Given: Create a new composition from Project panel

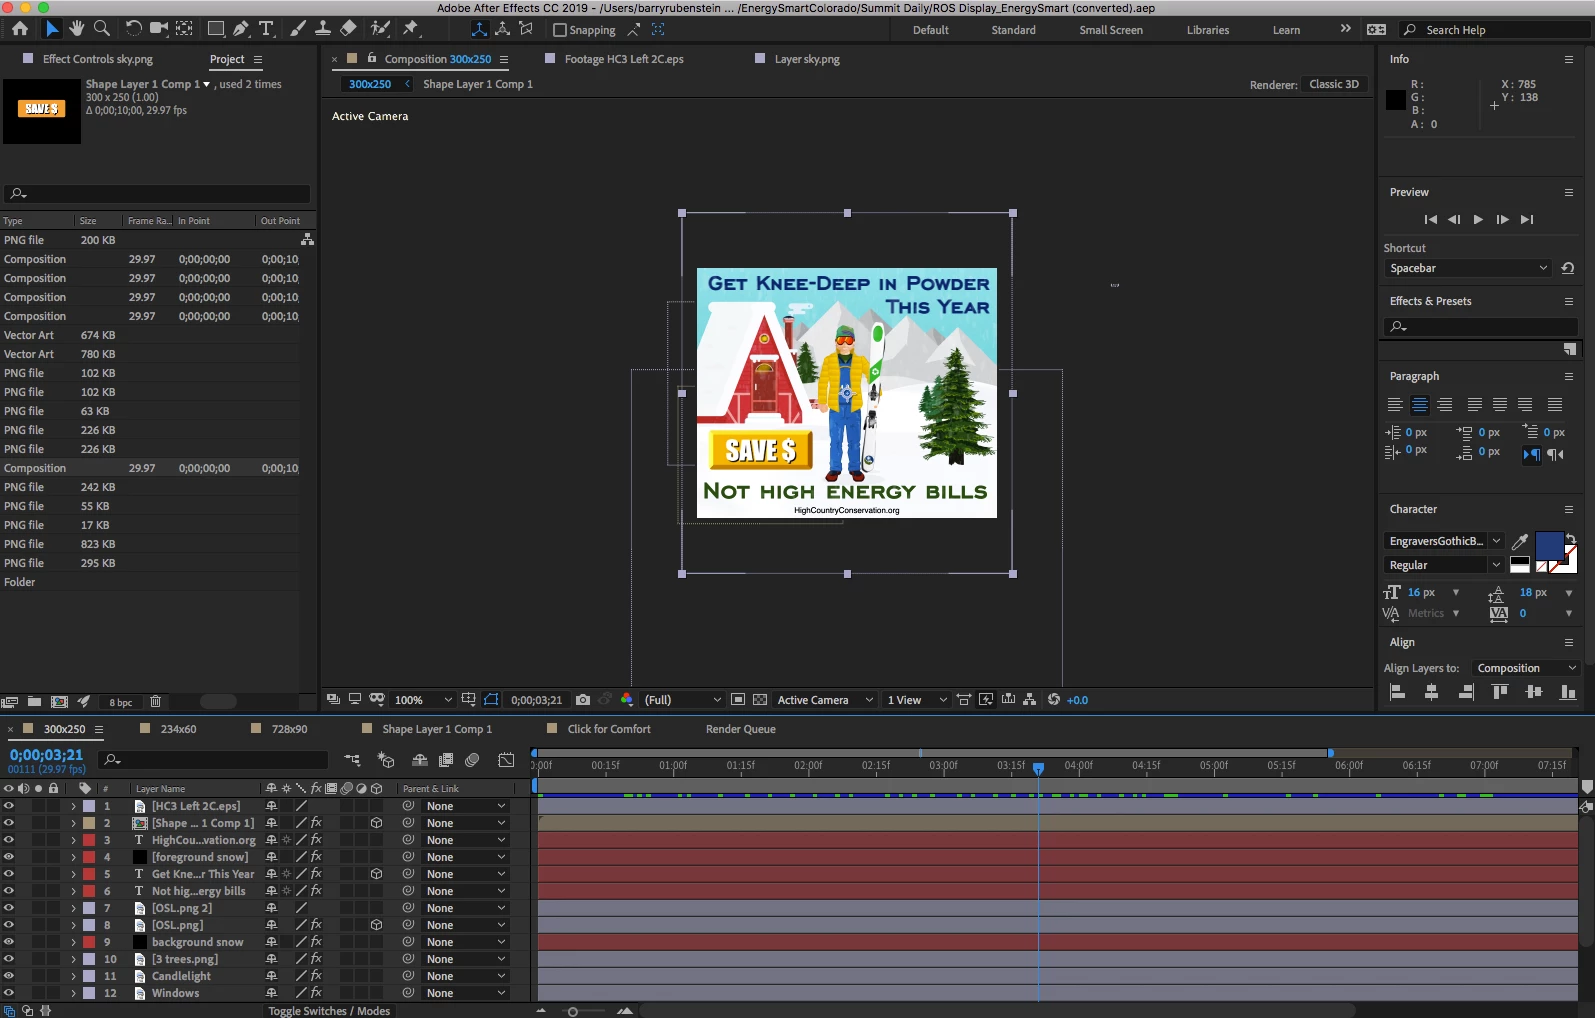Looking at the screenshot, I should click(59, 702).
